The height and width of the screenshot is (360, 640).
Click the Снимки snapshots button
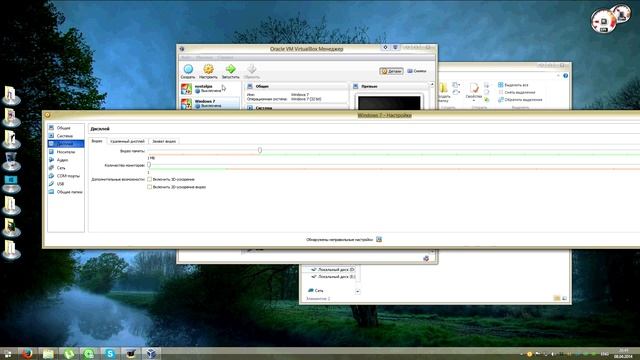pyautogui.click(x=417, y=71)
